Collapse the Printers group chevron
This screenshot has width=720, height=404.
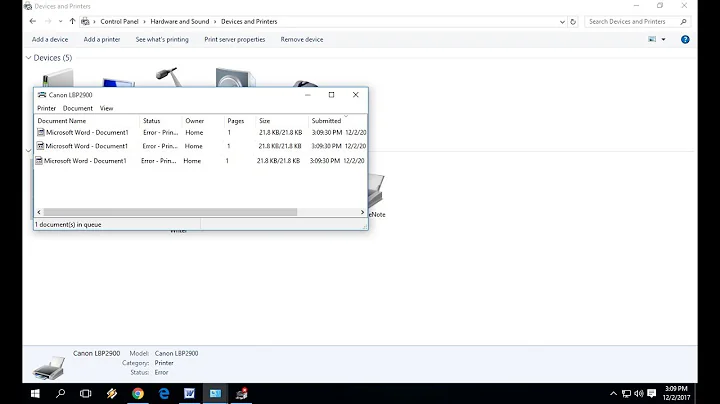28,151
